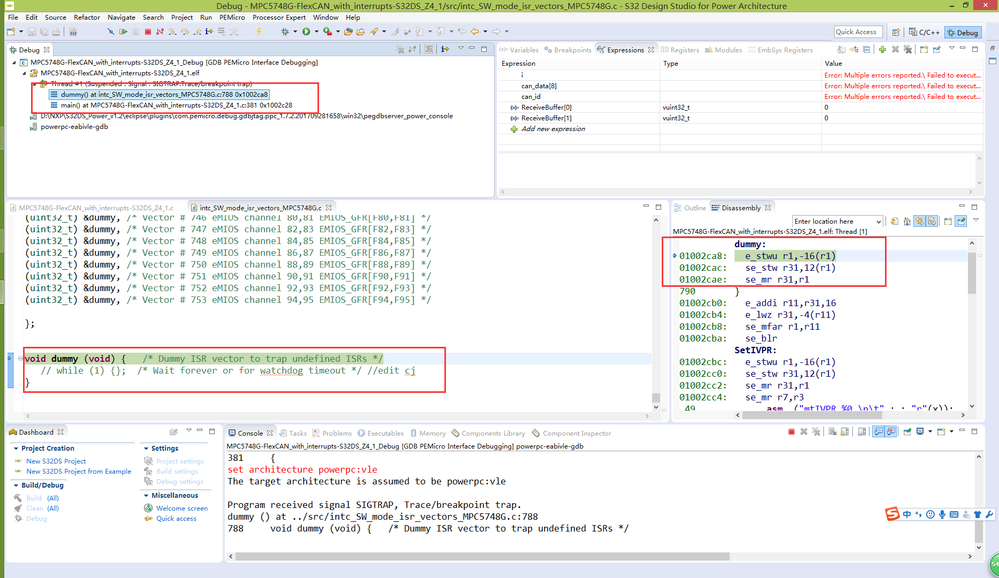
Task: Open the PEMicro menu
Action: pyautogui.click(x=232, y=17)
